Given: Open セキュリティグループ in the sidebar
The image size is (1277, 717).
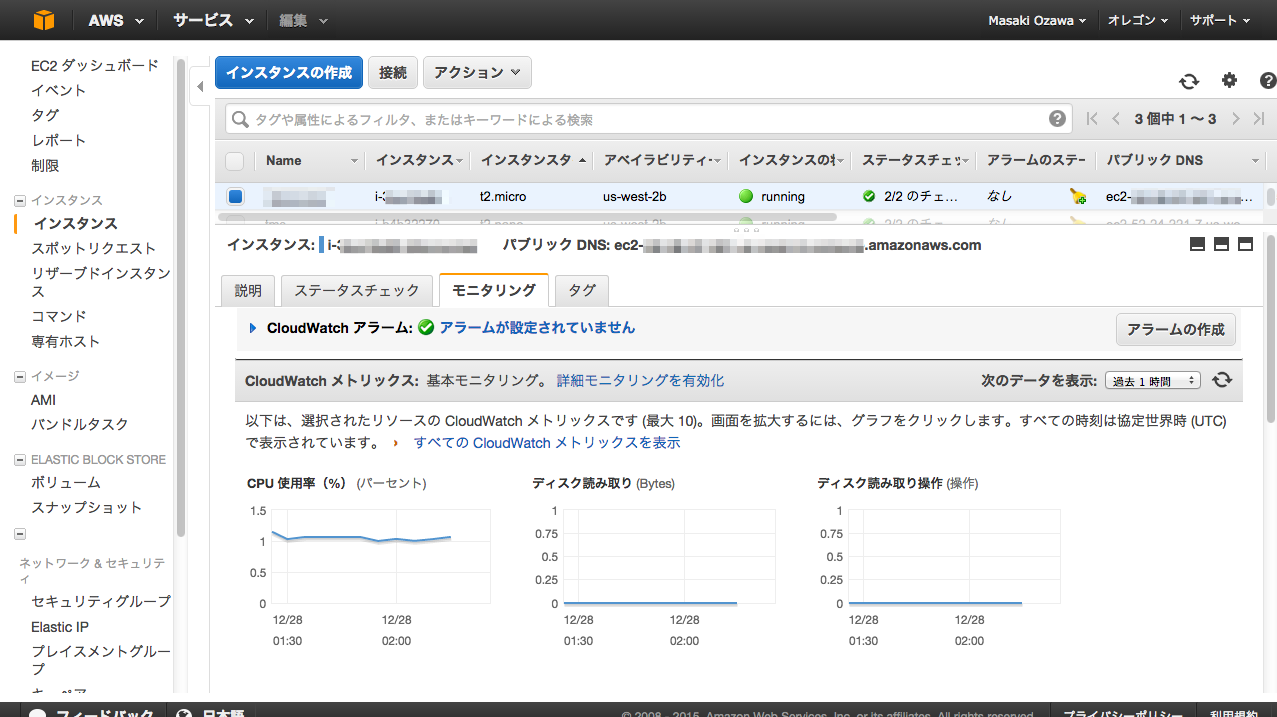Looking at the screenshot, I should point(101,601).
